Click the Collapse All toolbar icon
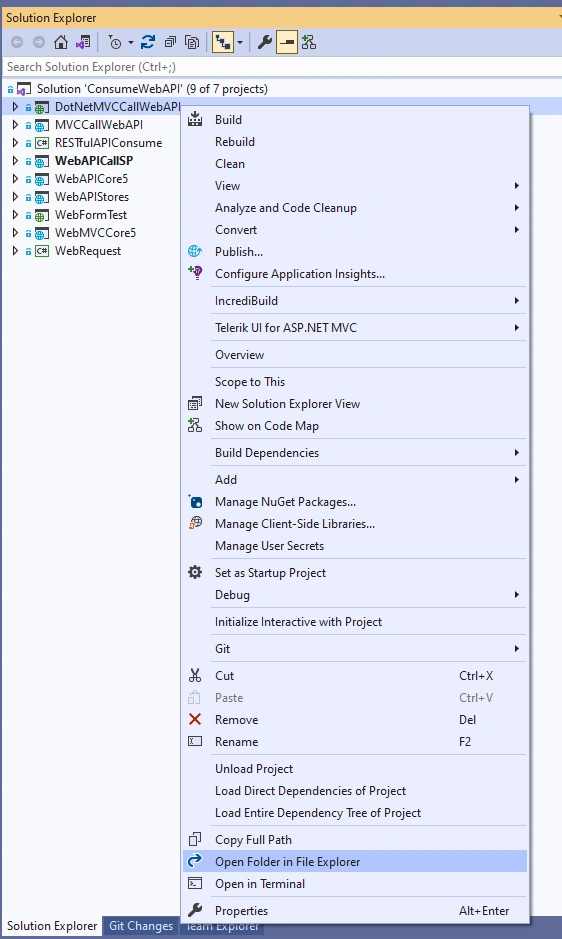 (170, 42)
